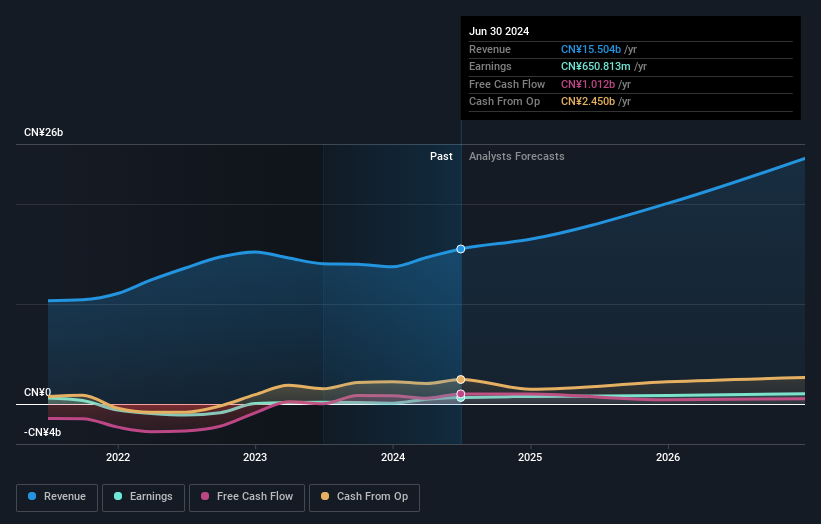This screenshot has height=524, width=821.
Task: Click the CN¥26b y-axis label
Action: click(x=43, y=132)
